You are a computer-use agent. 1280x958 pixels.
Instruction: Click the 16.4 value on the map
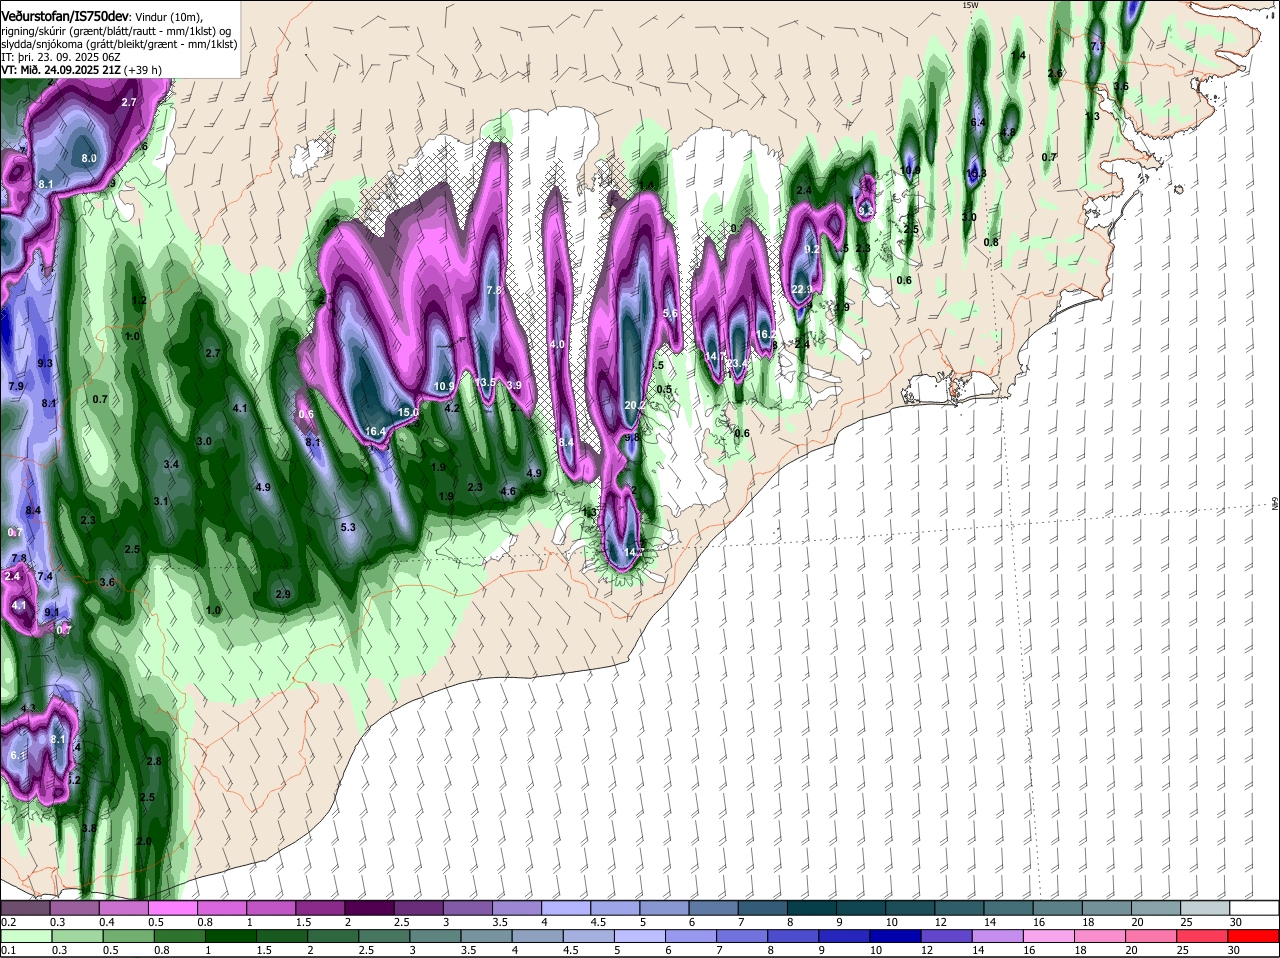click(x=375, y=432)
